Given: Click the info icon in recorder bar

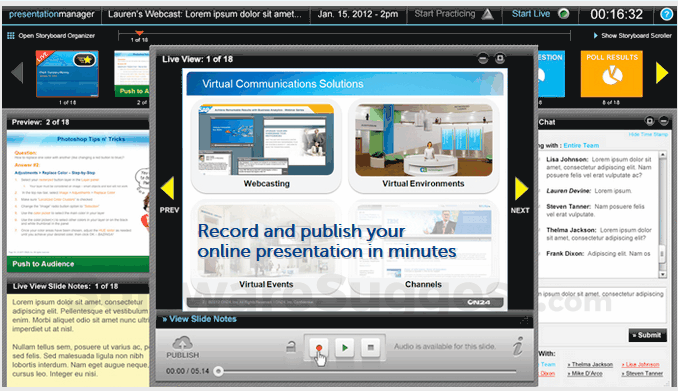Looking at the screenshot, I should (518, 346).
